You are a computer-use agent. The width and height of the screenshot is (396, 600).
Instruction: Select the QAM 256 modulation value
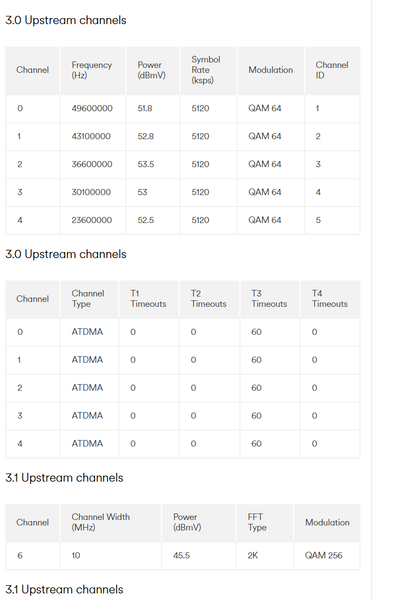pos(323,555)
